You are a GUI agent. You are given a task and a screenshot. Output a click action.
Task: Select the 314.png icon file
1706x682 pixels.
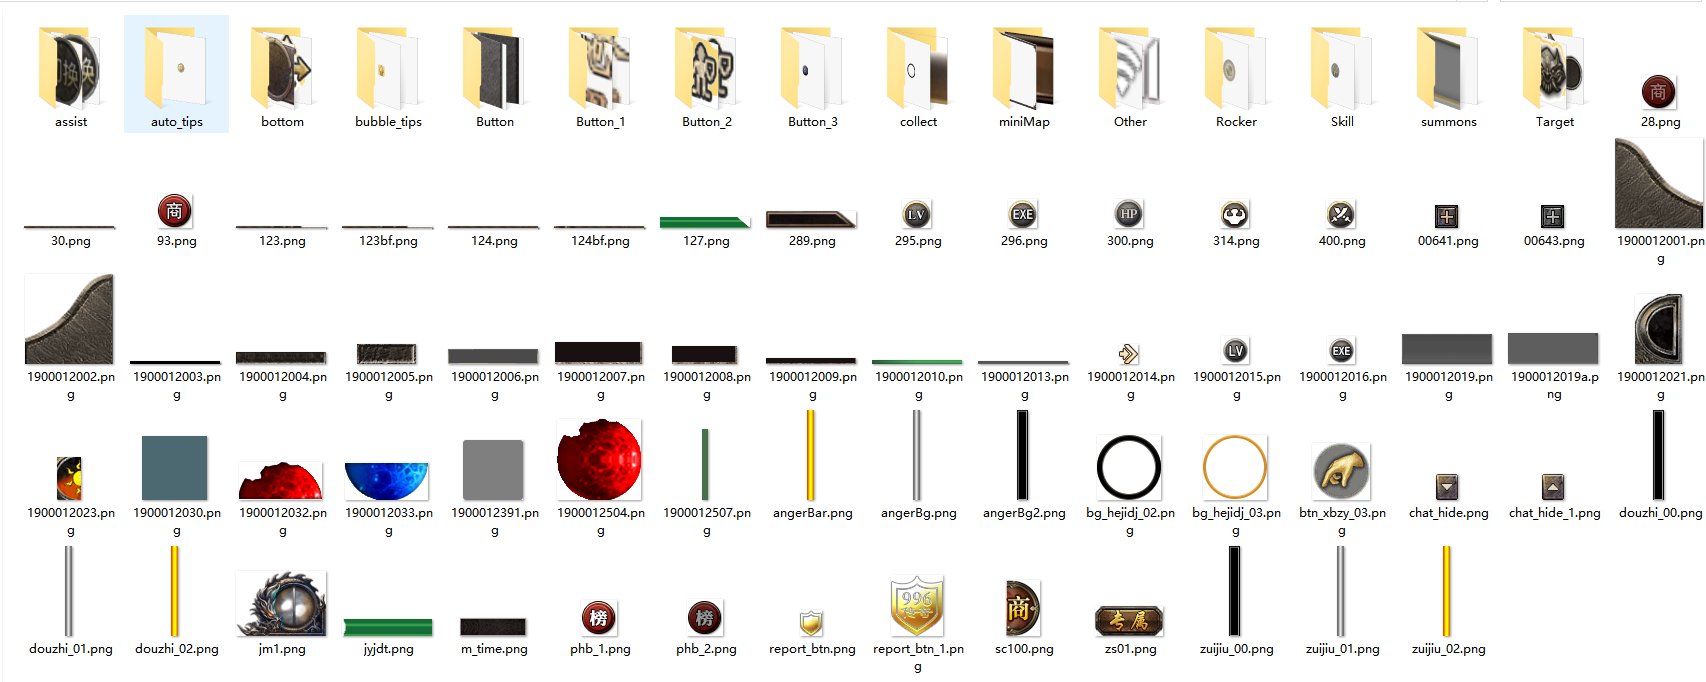coord(1235,214)
